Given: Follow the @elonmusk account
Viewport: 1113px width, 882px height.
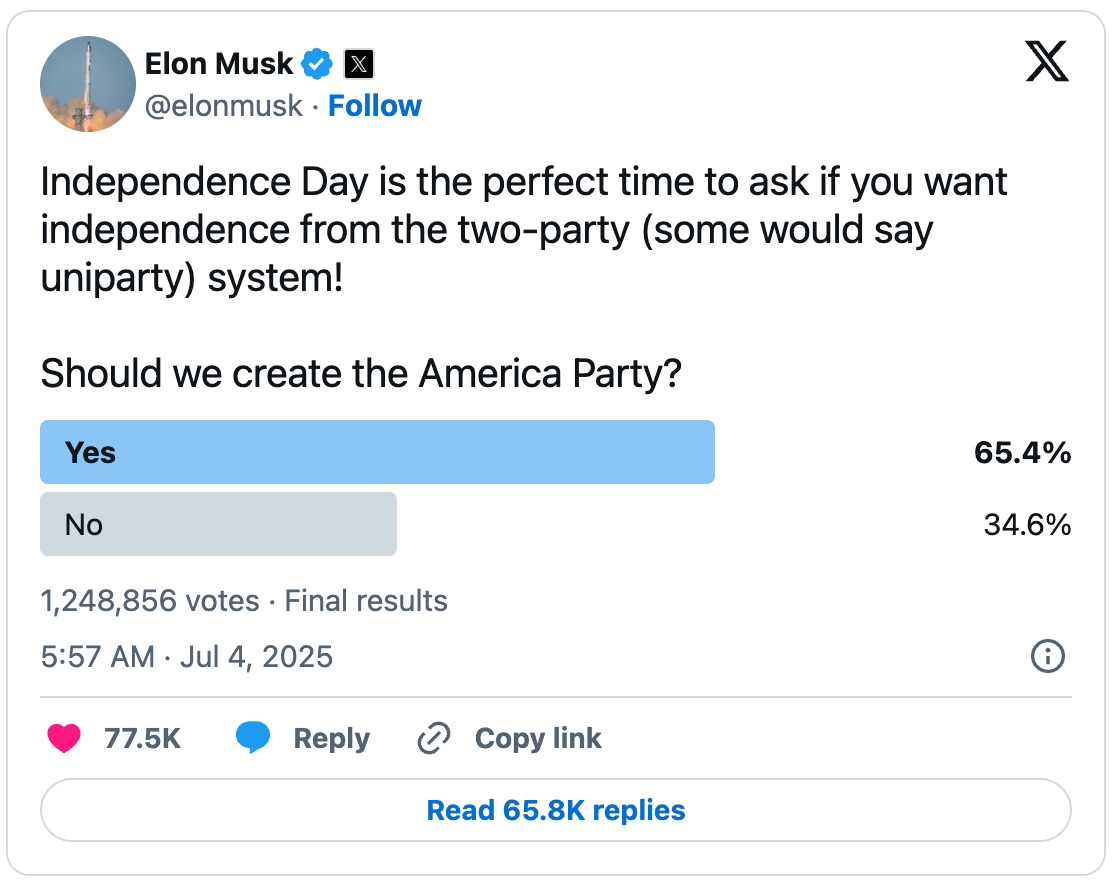Looking at the screenshot, I should (x=375, y=106).
